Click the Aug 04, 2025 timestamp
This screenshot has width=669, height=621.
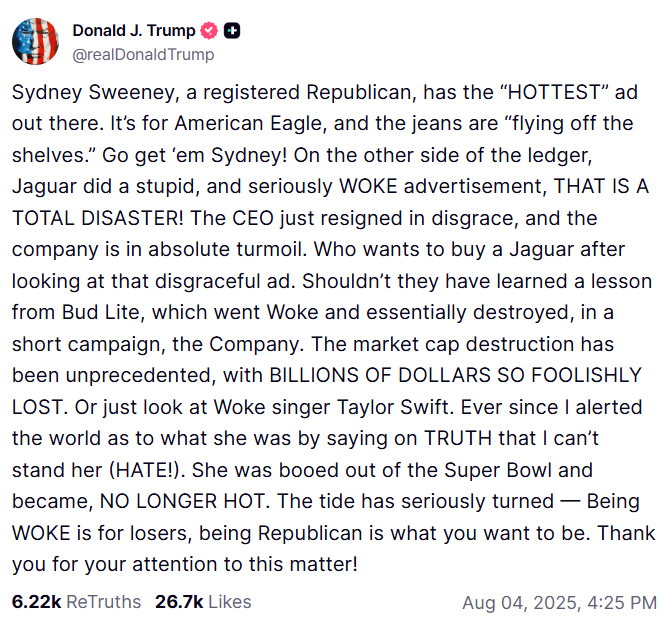pyautogui.click(x=559, y=603)
